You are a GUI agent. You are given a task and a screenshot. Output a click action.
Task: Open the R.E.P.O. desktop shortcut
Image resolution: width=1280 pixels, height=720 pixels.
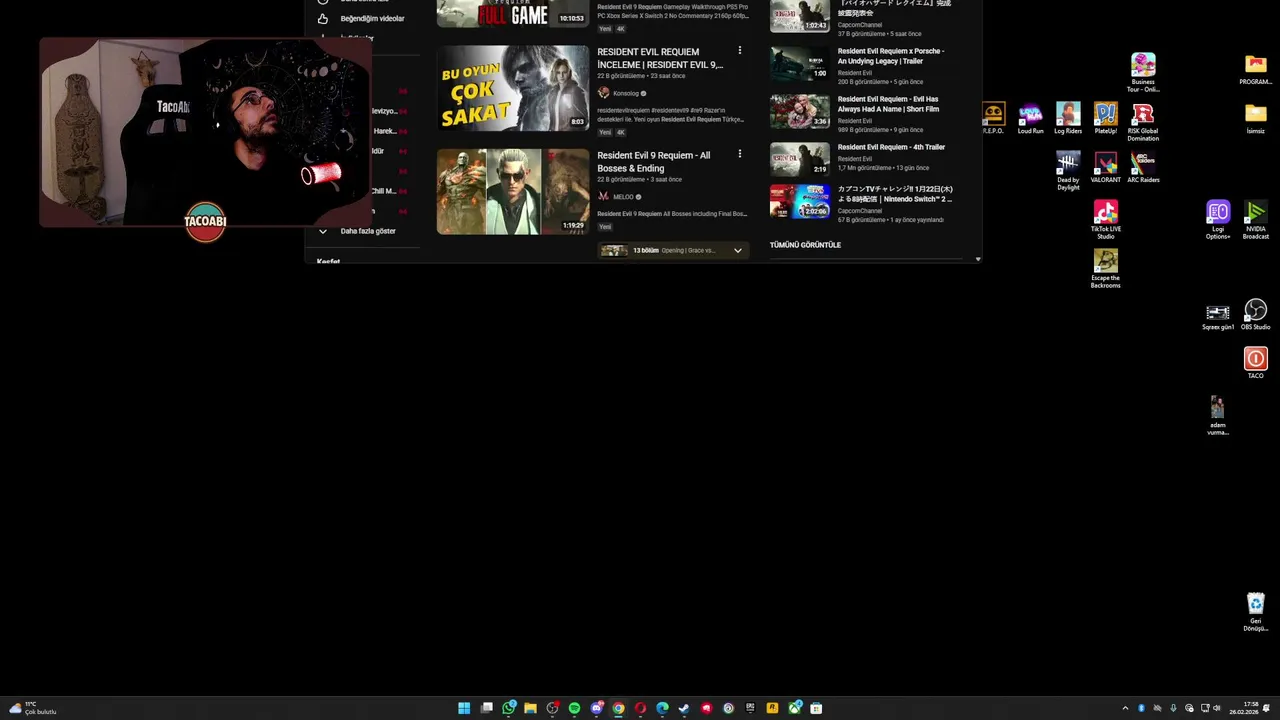[992, 118]
